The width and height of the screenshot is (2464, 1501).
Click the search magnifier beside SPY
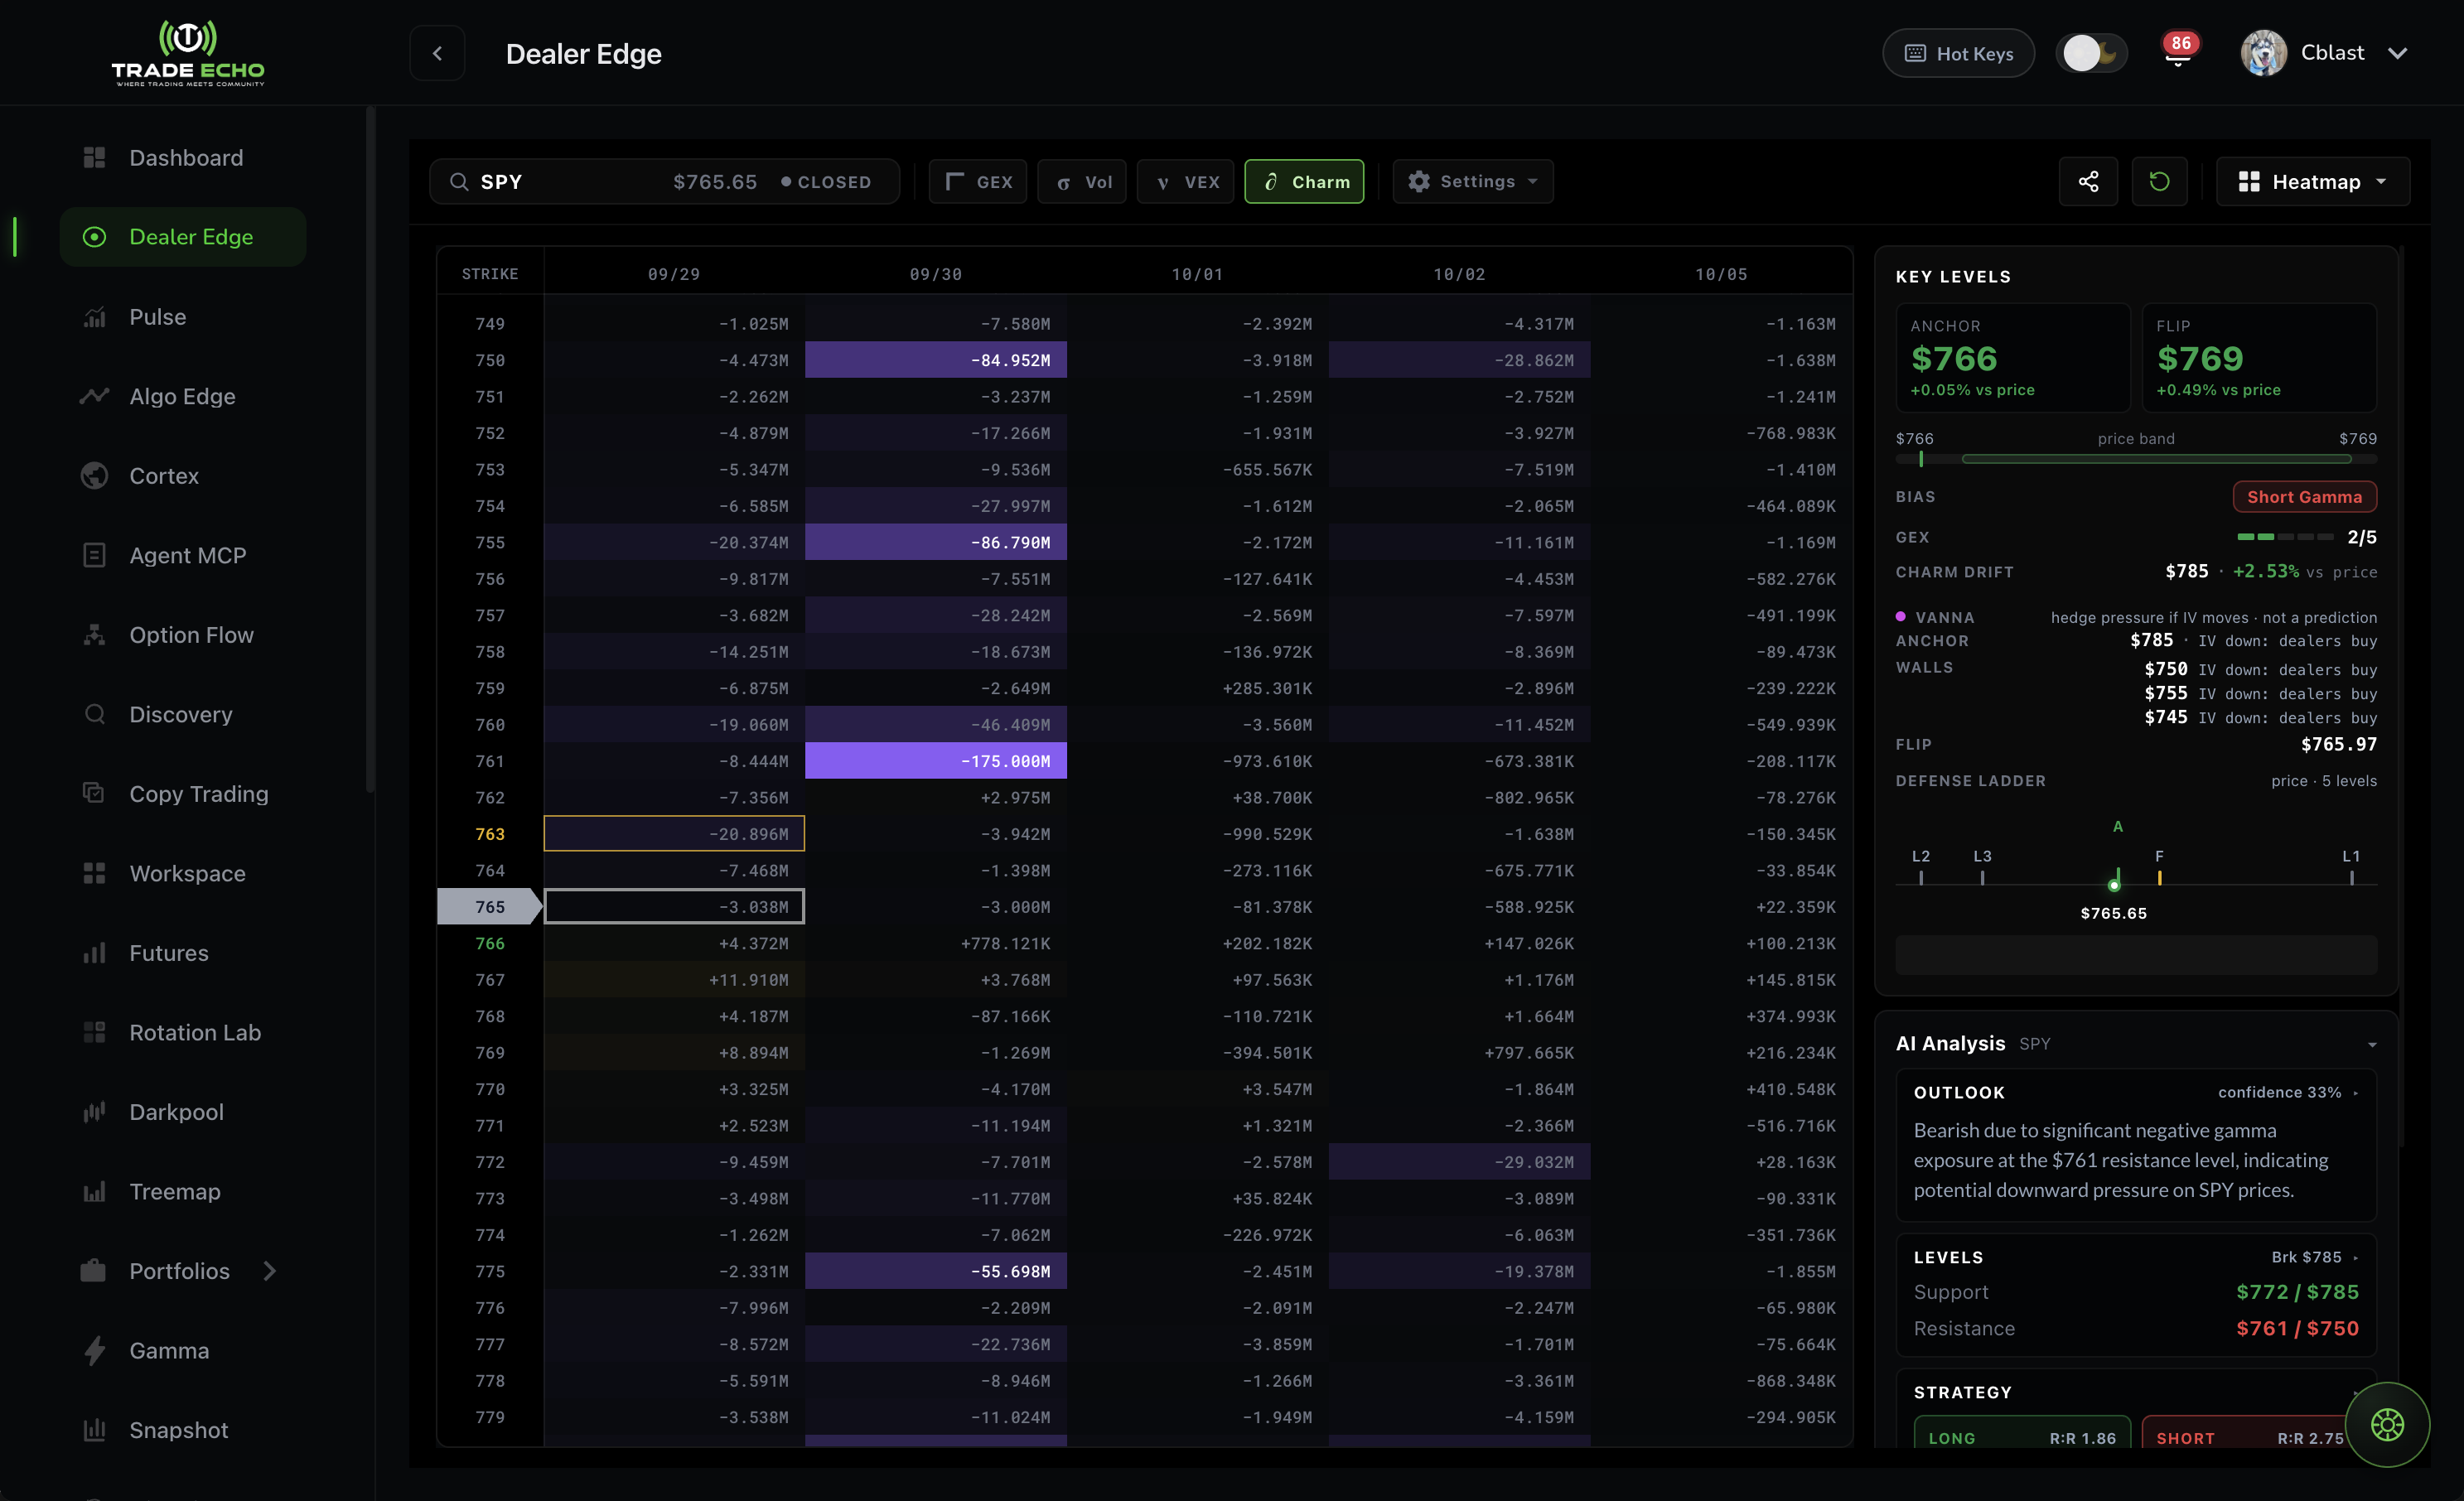pyautogui.click(x=459, y=182)
